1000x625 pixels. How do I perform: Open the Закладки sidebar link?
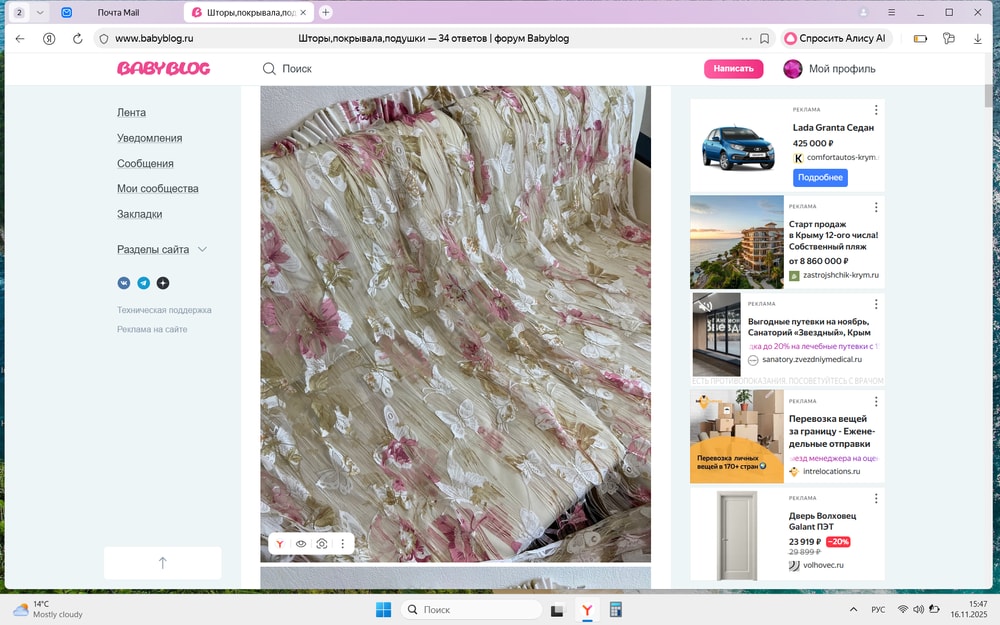(139, 214)
